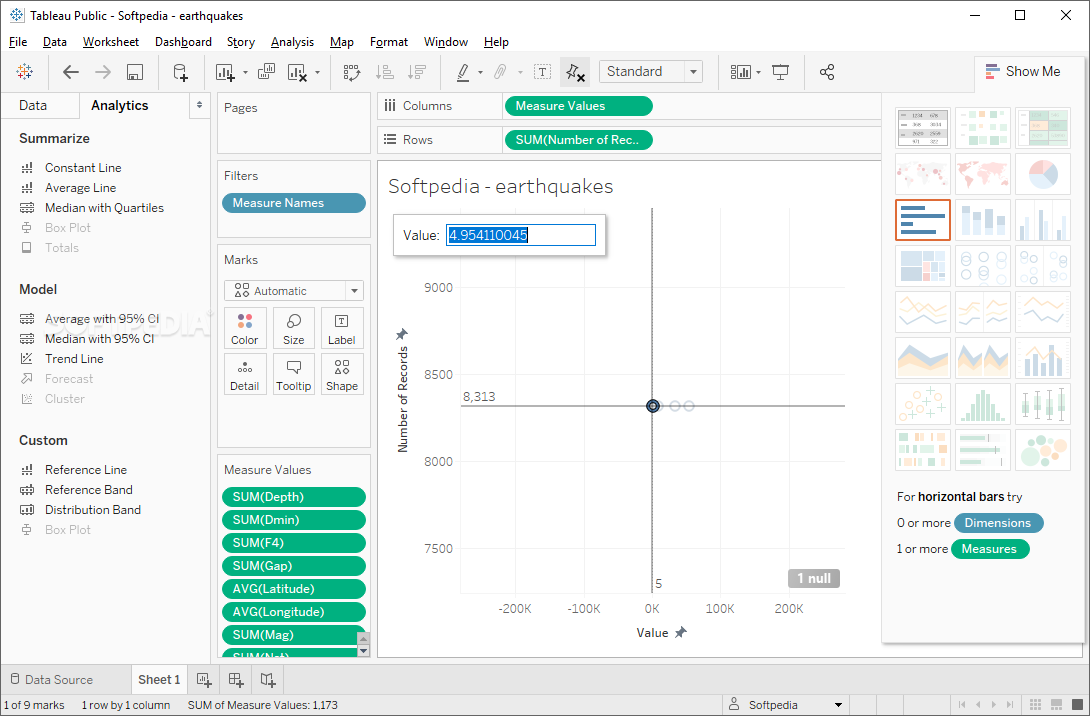
Task: Click the Show/hide cards icon
Action: 740,72
